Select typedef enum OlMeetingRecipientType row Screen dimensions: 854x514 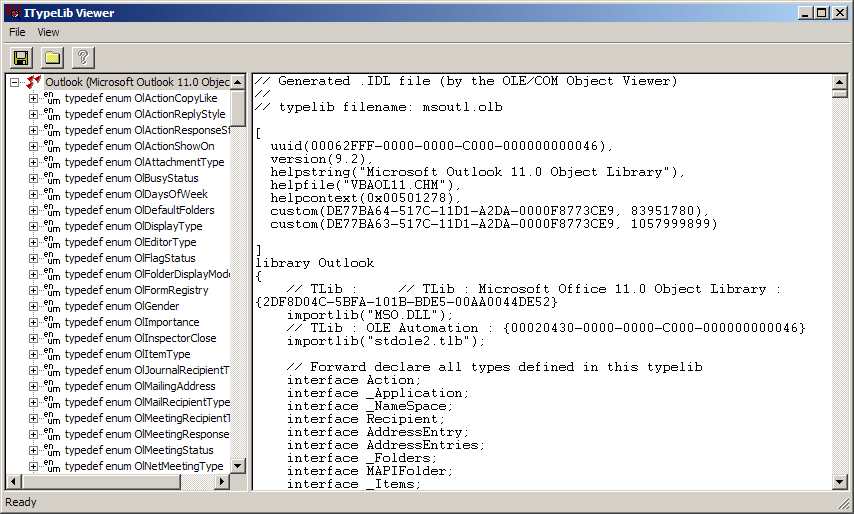pos(147,418)
